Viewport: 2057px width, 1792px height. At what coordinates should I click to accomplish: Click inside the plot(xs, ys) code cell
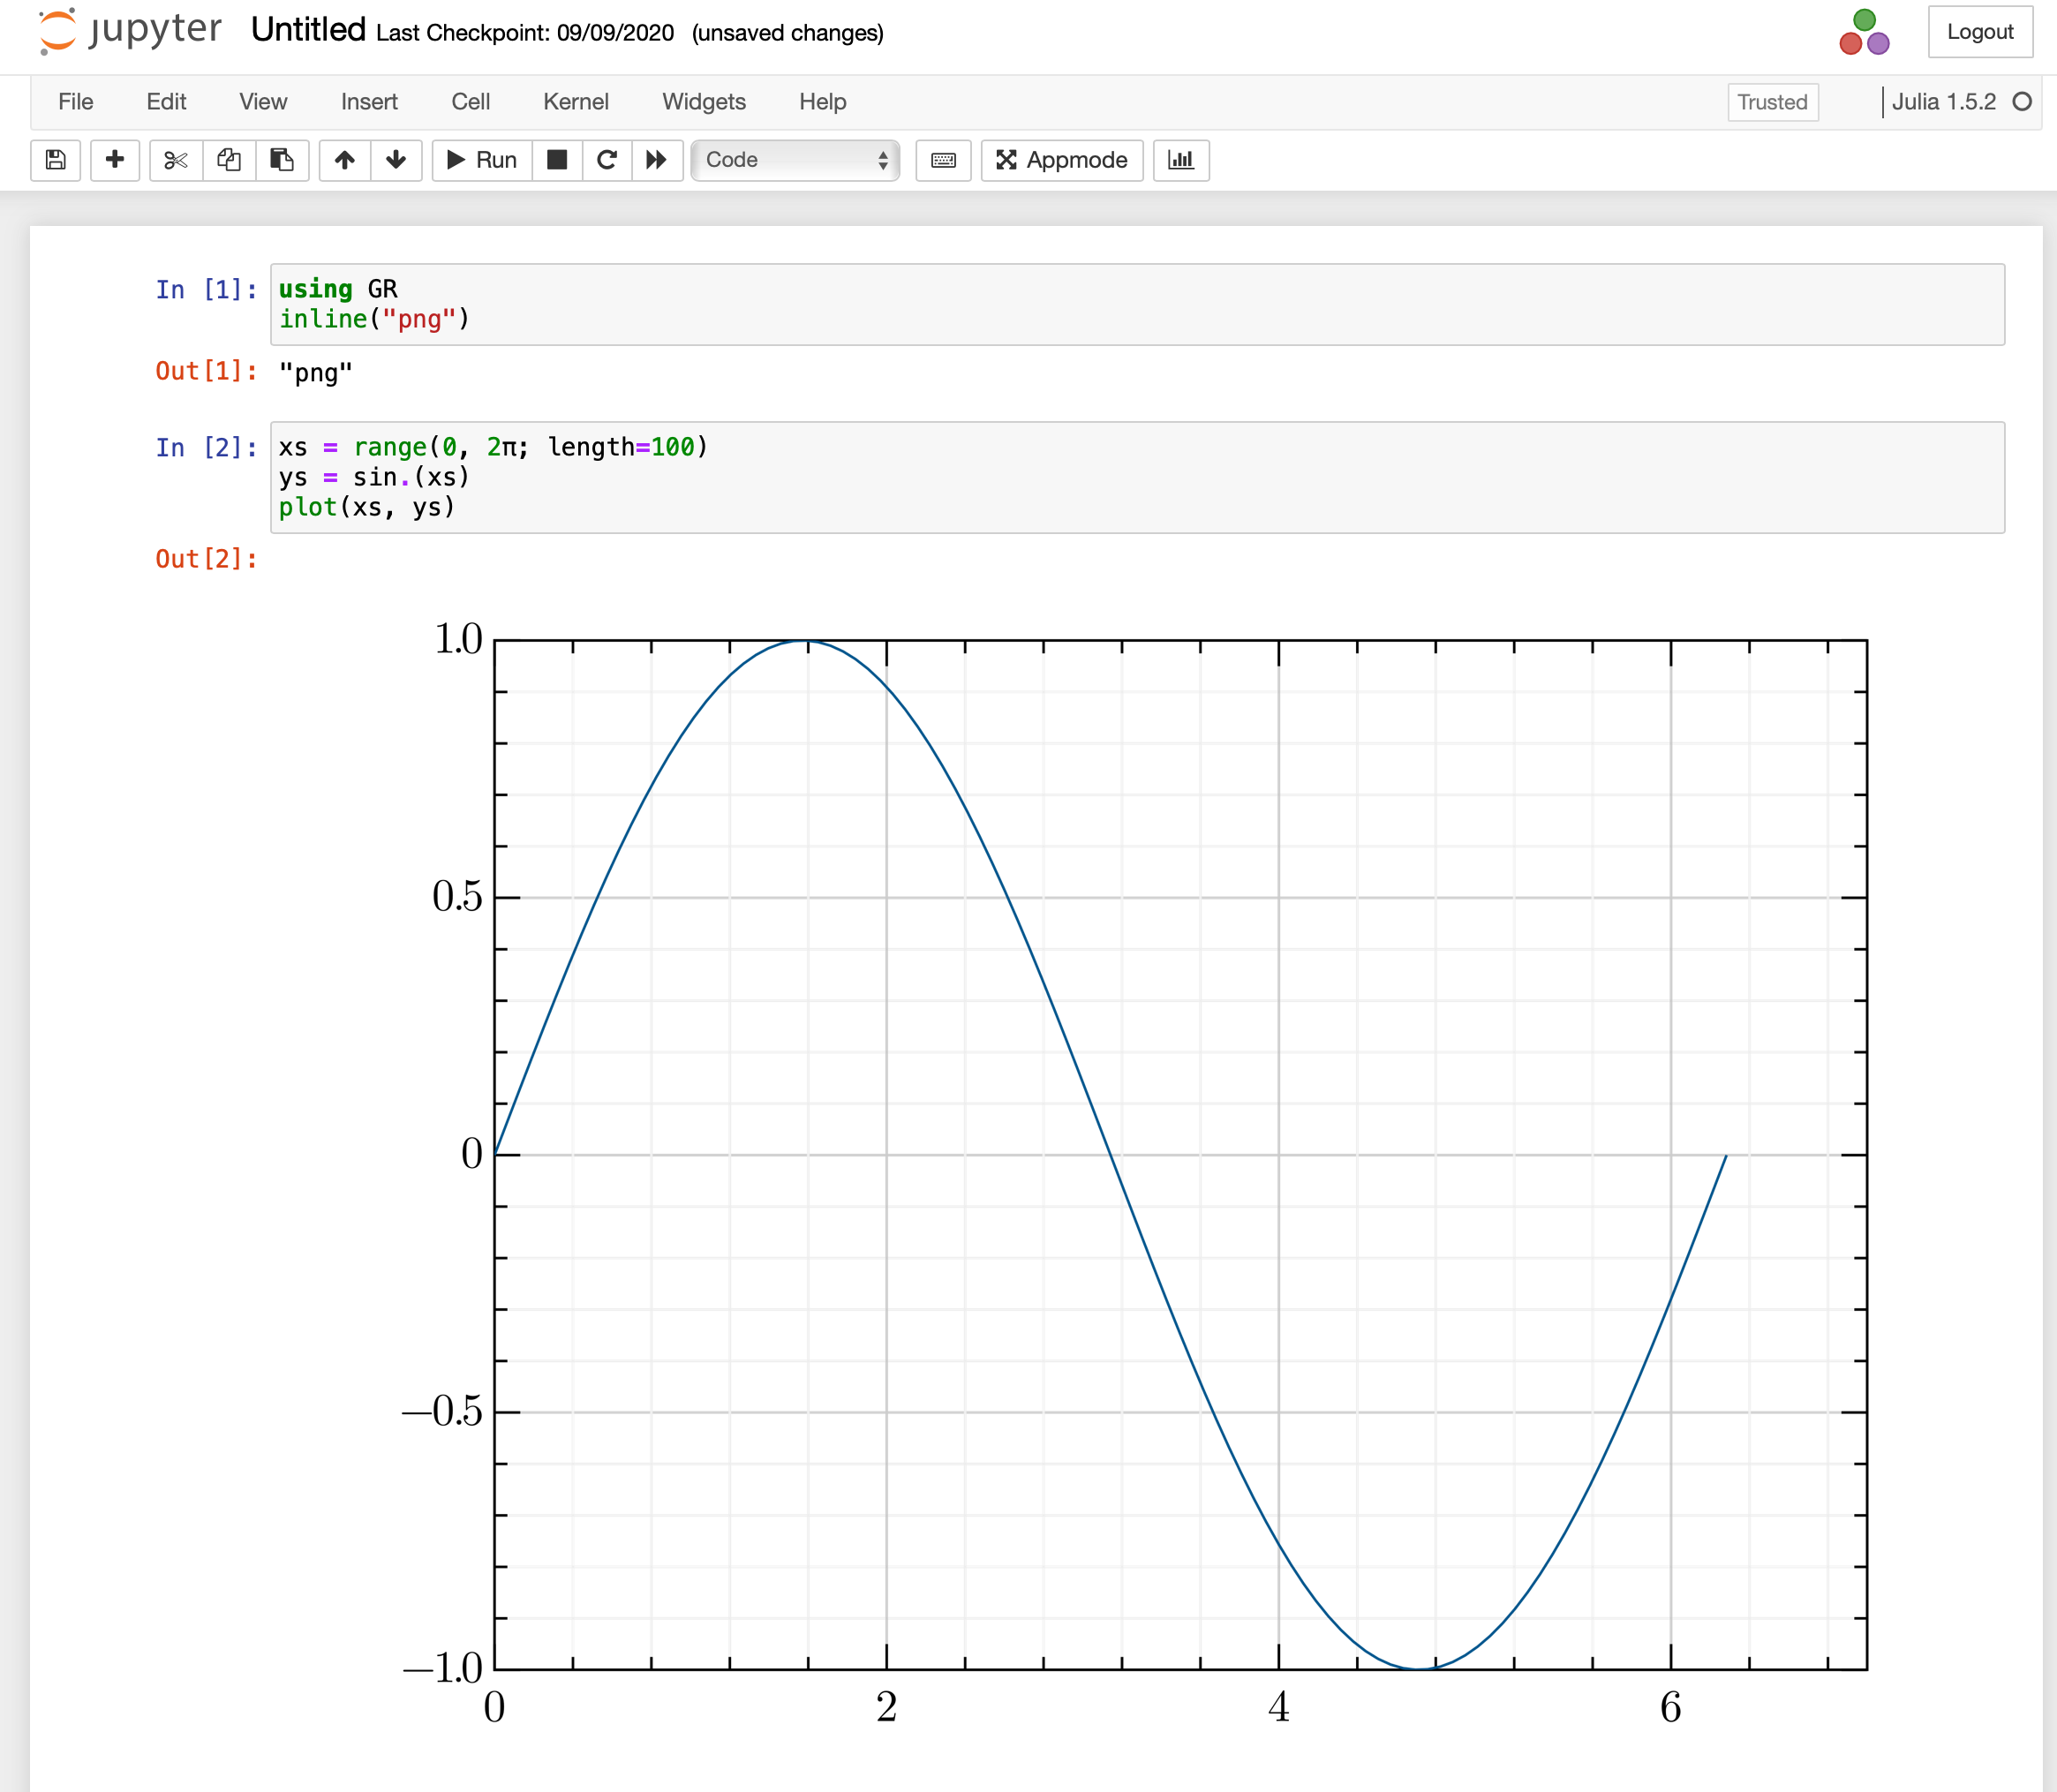click(x=1100, y=477)
